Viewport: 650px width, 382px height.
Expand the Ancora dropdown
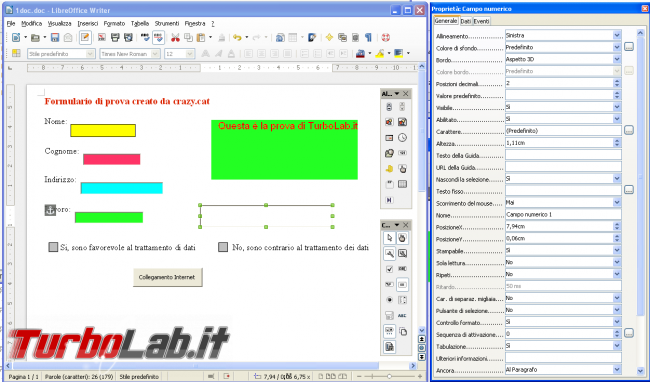click(x=617, y=370)
